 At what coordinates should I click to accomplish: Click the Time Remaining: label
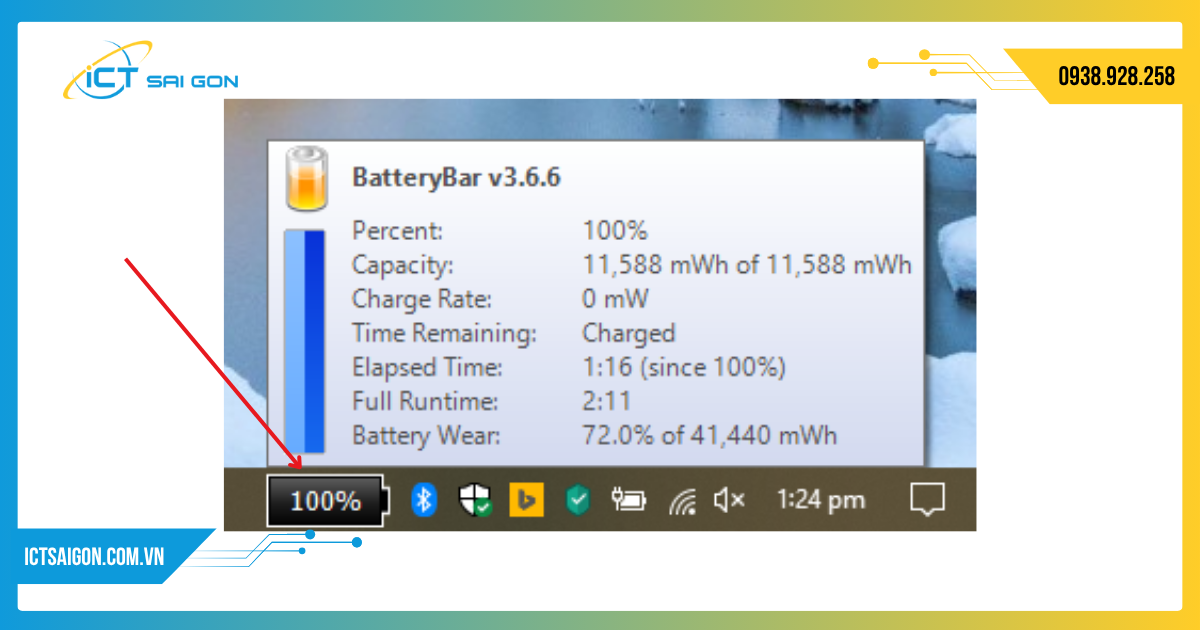click(x=444, y=333)
